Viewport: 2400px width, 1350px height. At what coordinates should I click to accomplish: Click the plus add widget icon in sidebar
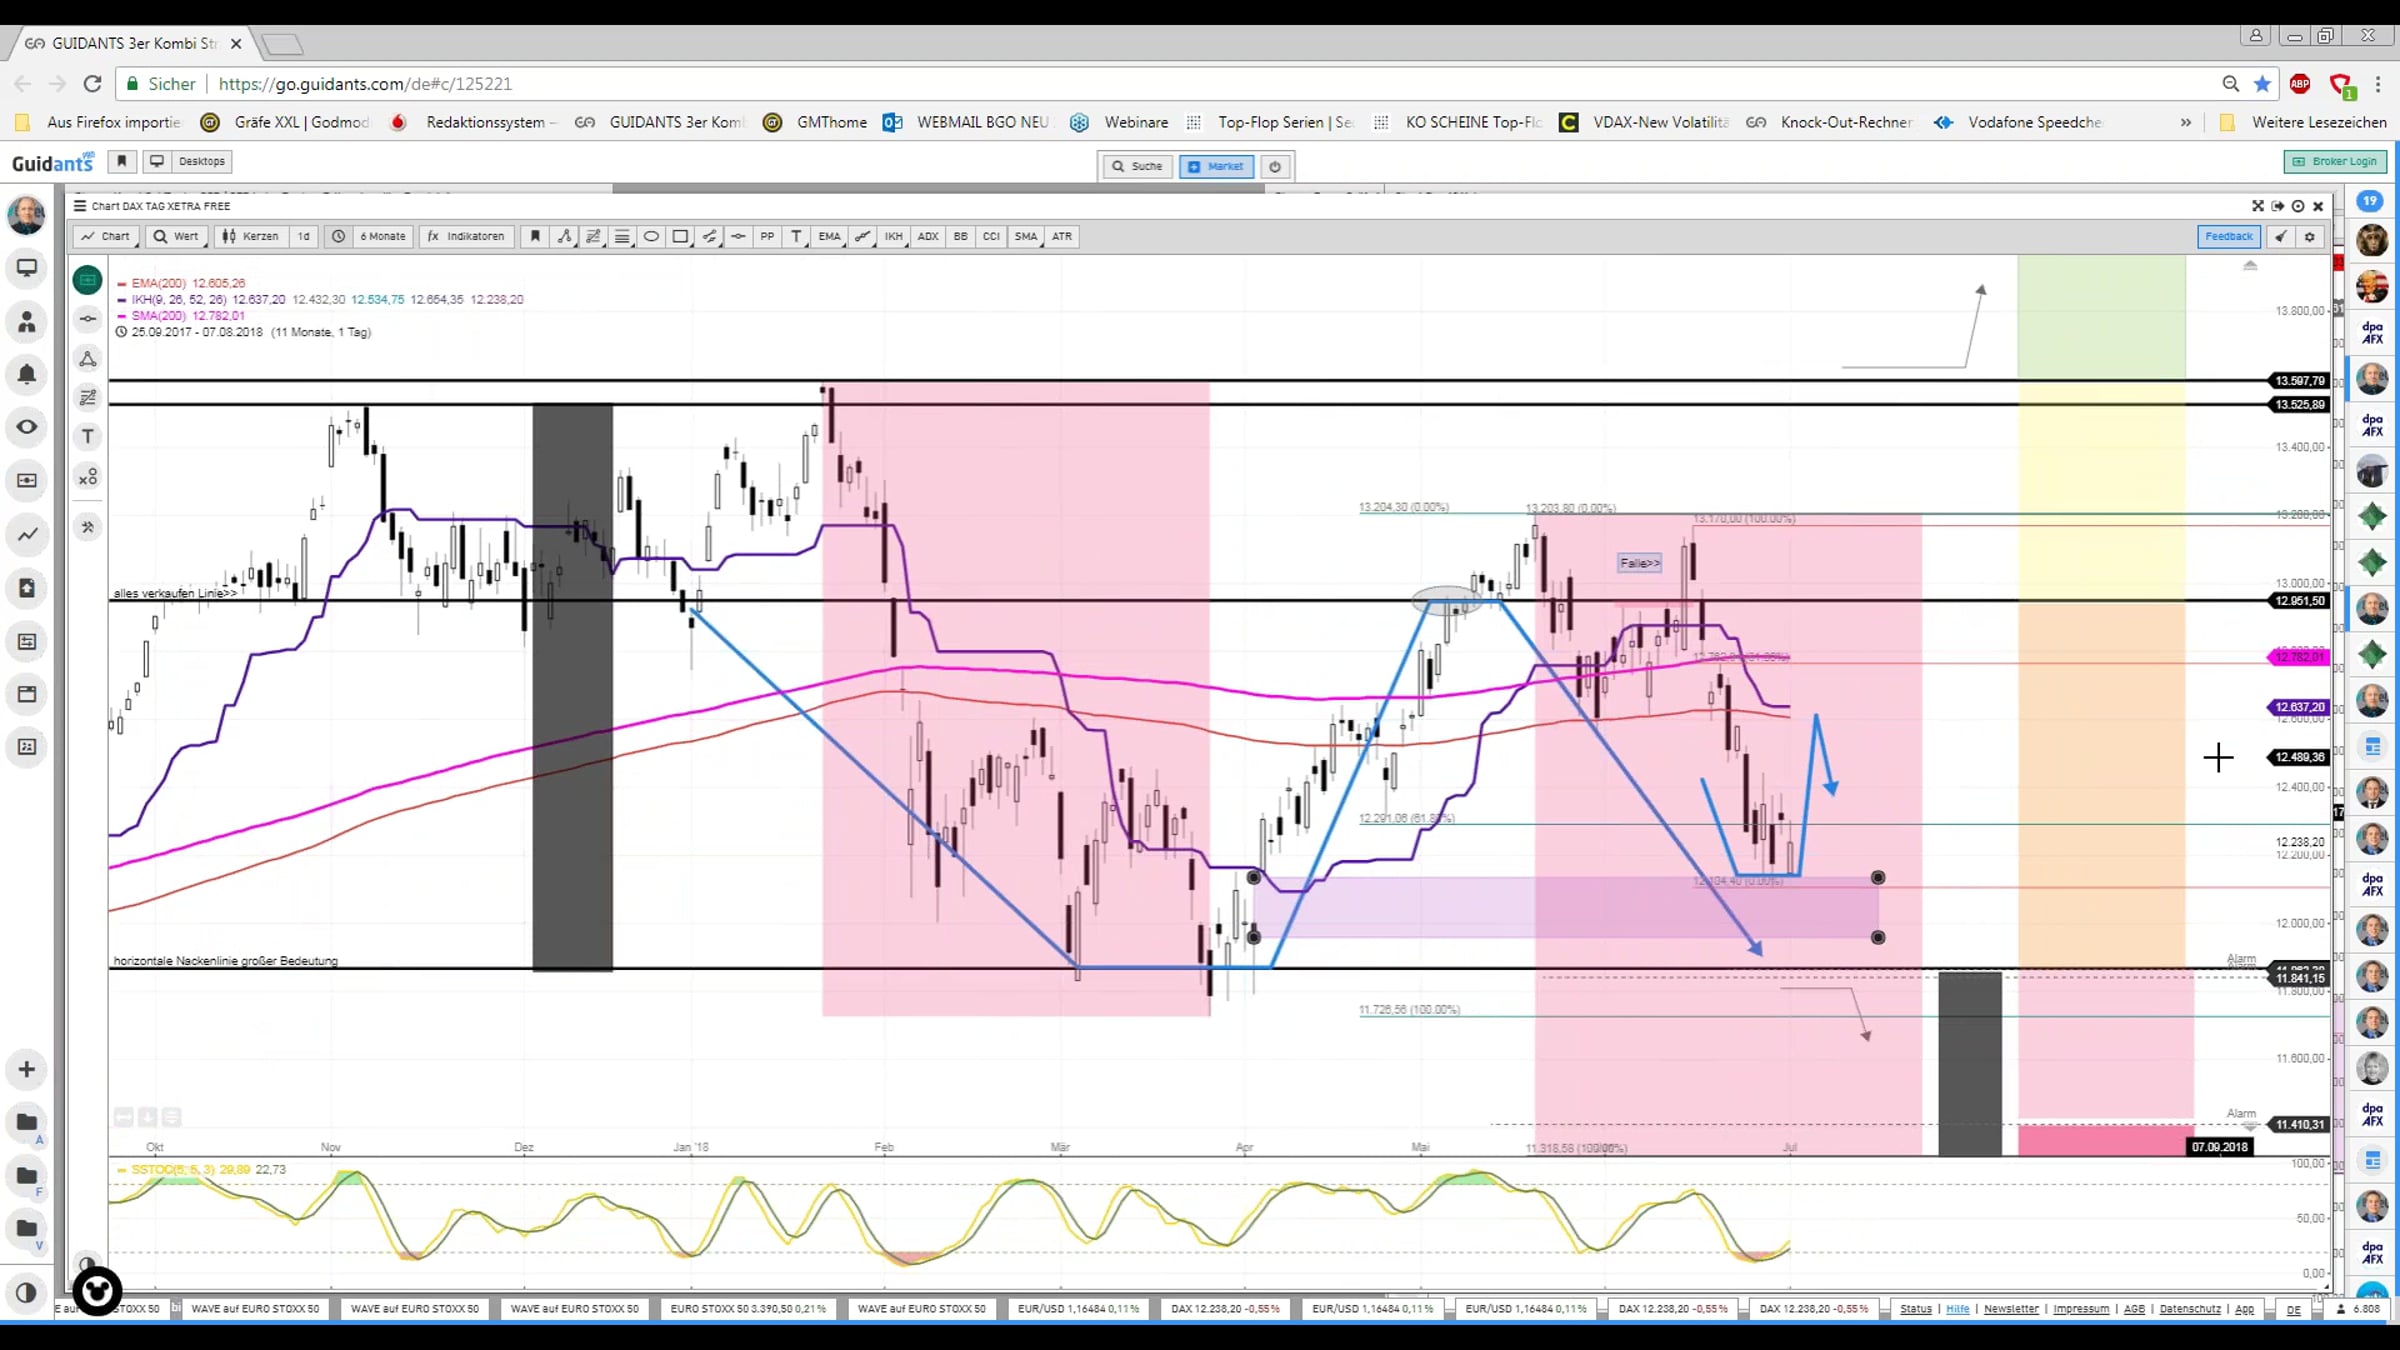(27, 1069)
